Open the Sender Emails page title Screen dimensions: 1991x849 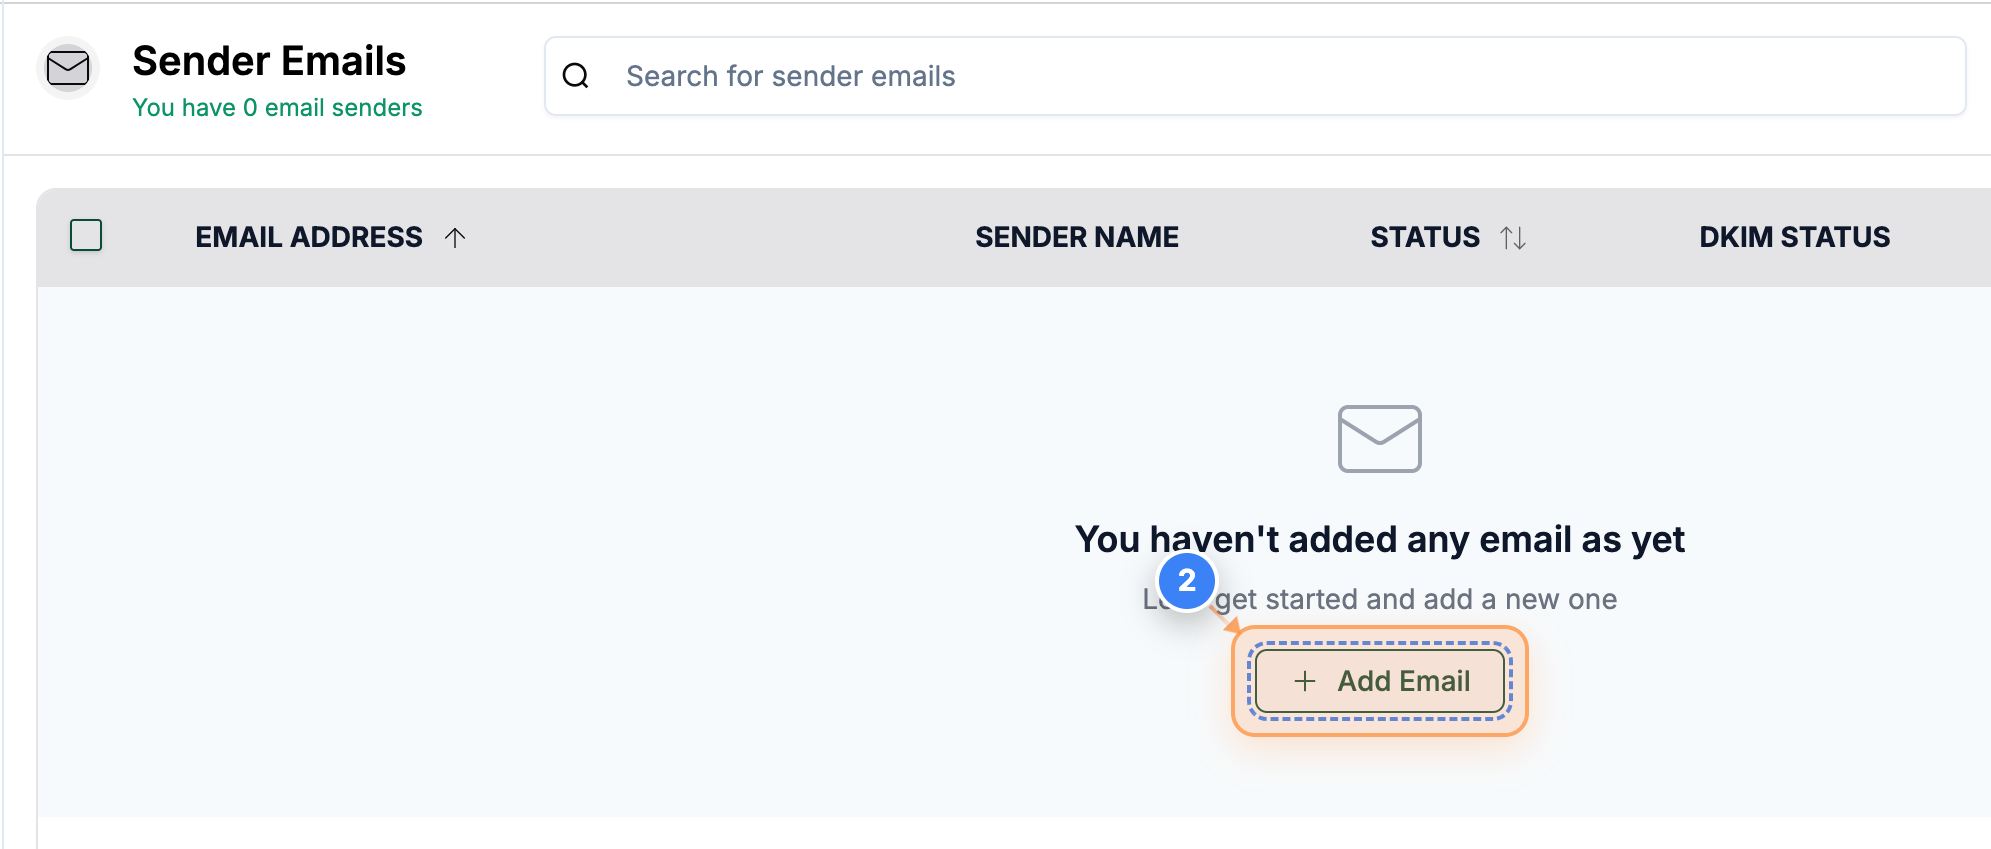tap(270, 61)
